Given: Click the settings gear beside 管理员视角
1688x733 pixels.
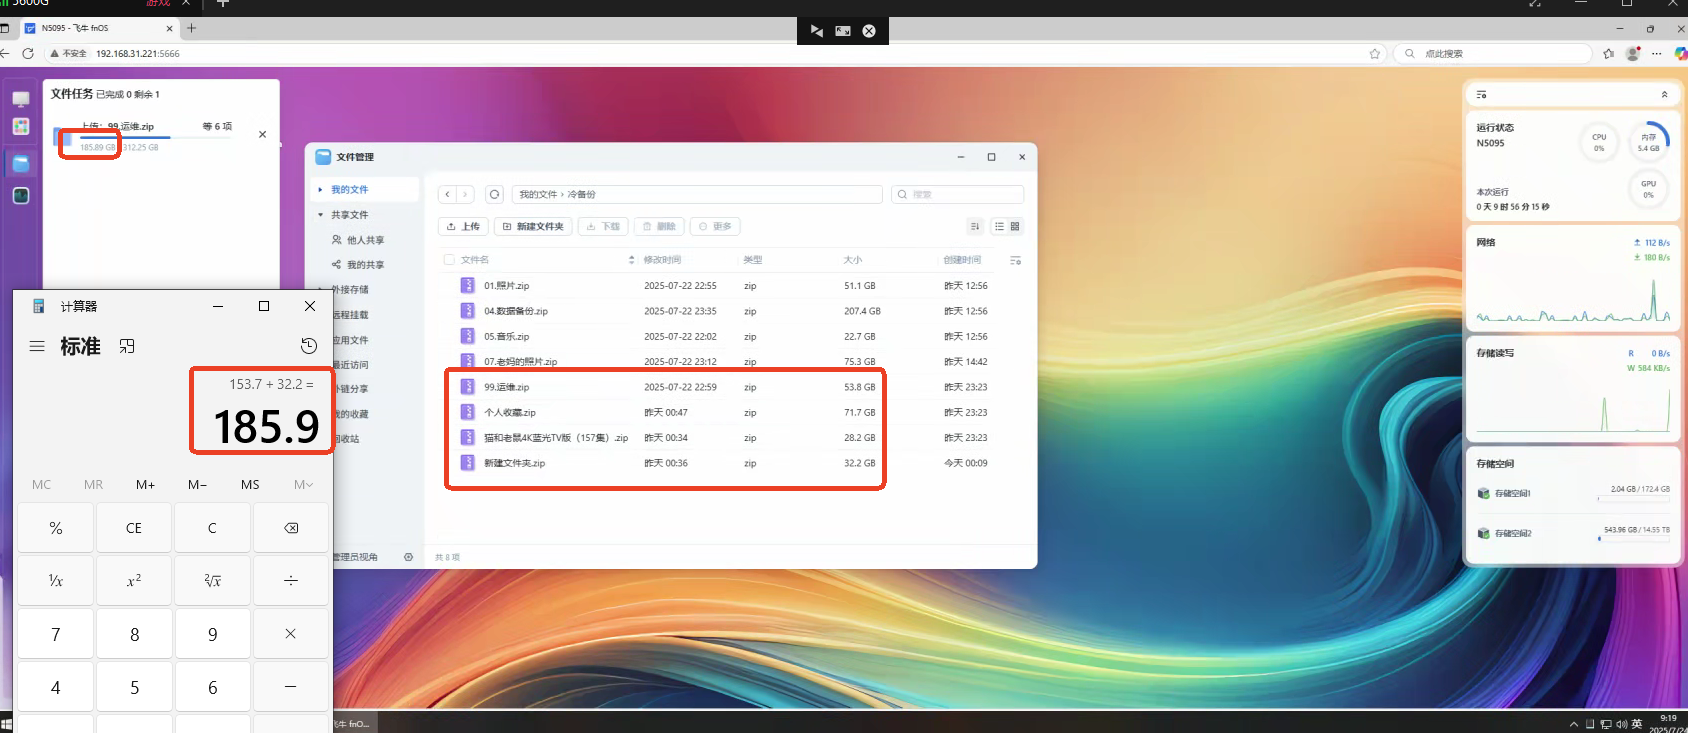Looking at the screenshot, I should (x=408, y=557).
